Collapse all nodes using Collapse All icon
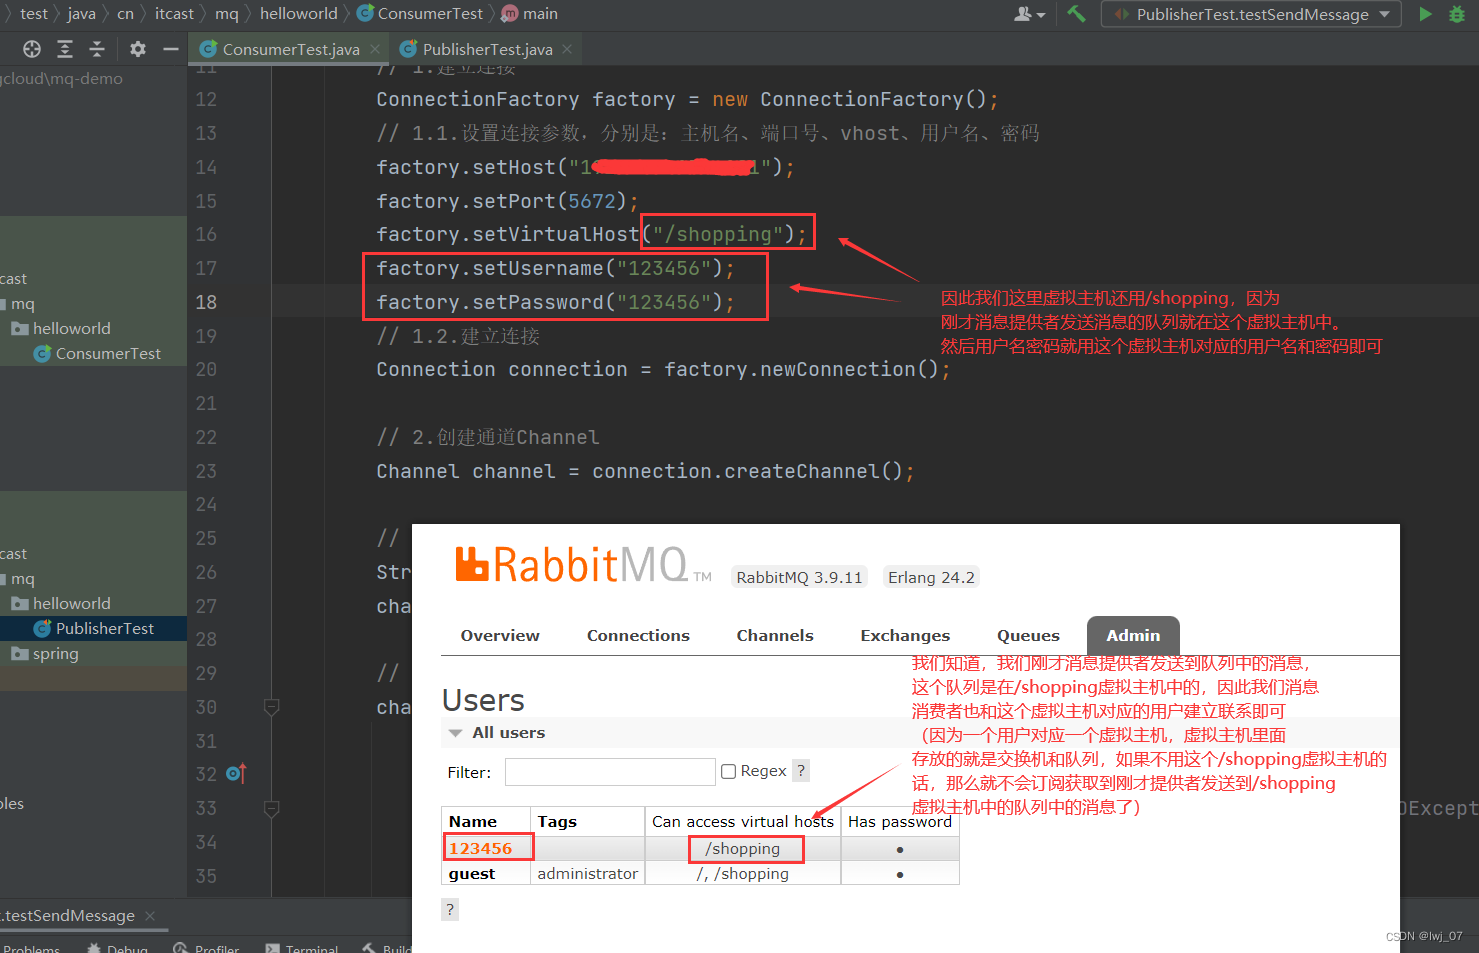The height and width of the screenshot is (953, 1479). pos(95,48)
